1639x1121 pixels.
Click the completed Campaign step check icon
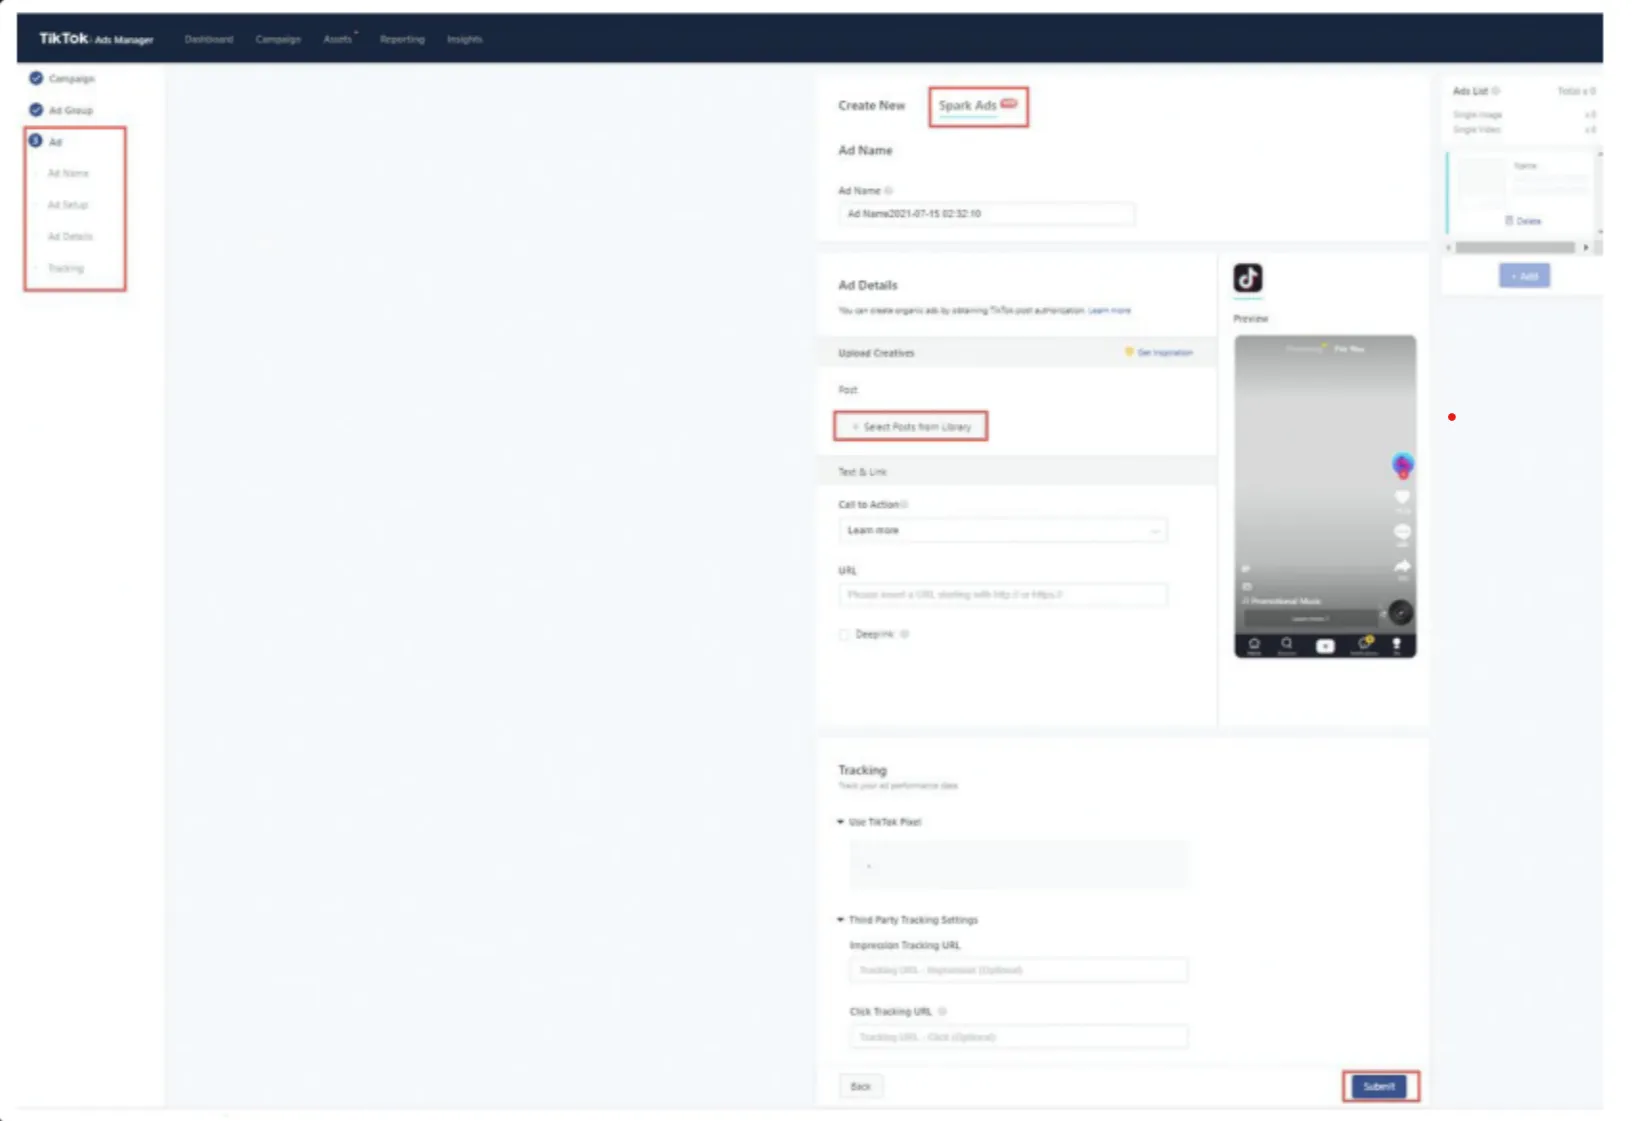[x=36, y=78]
